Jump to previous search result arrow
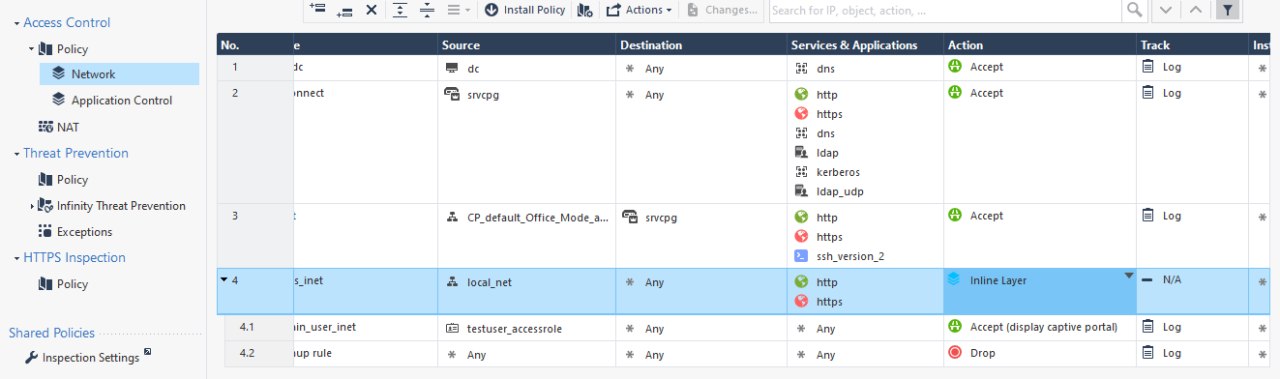This screenshot has width=1280, height=379. [1195, 9]
